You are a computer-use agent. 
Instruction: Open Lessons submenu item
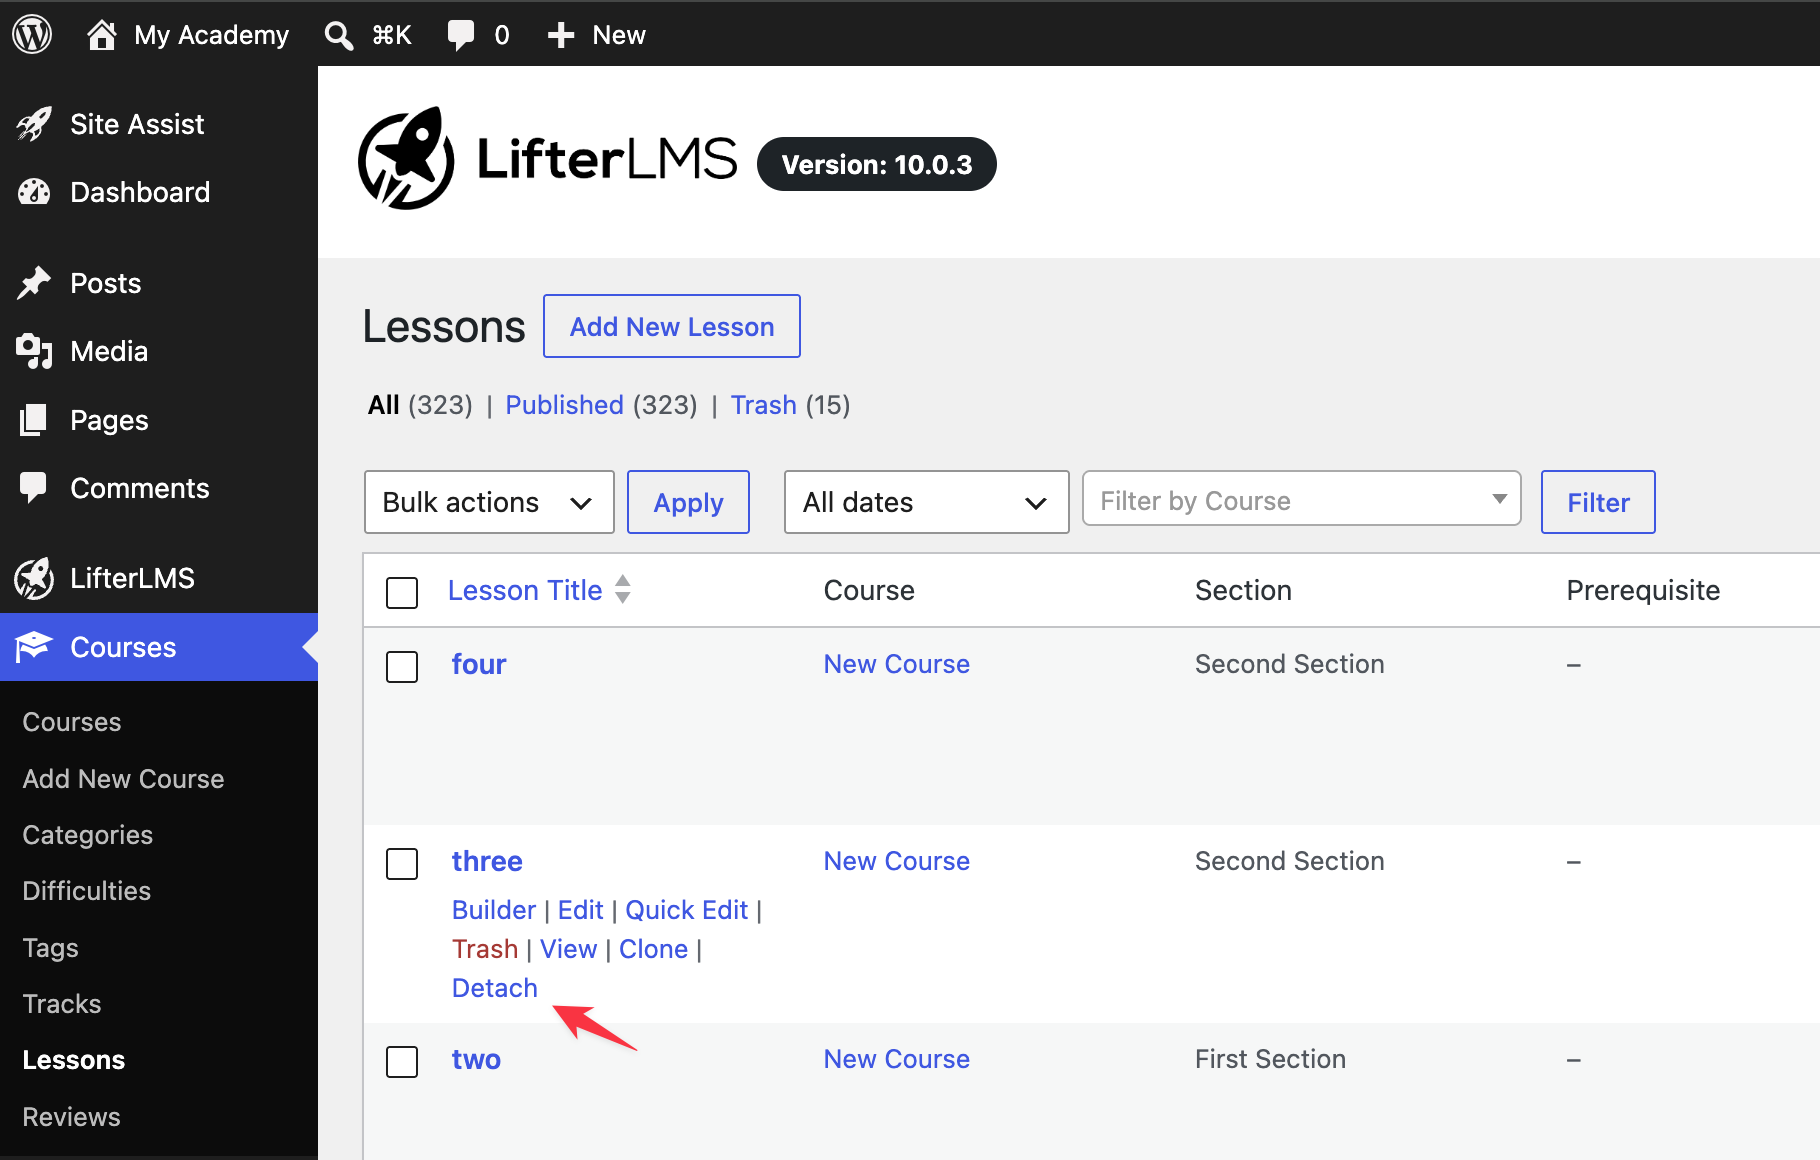point(74,1060)
